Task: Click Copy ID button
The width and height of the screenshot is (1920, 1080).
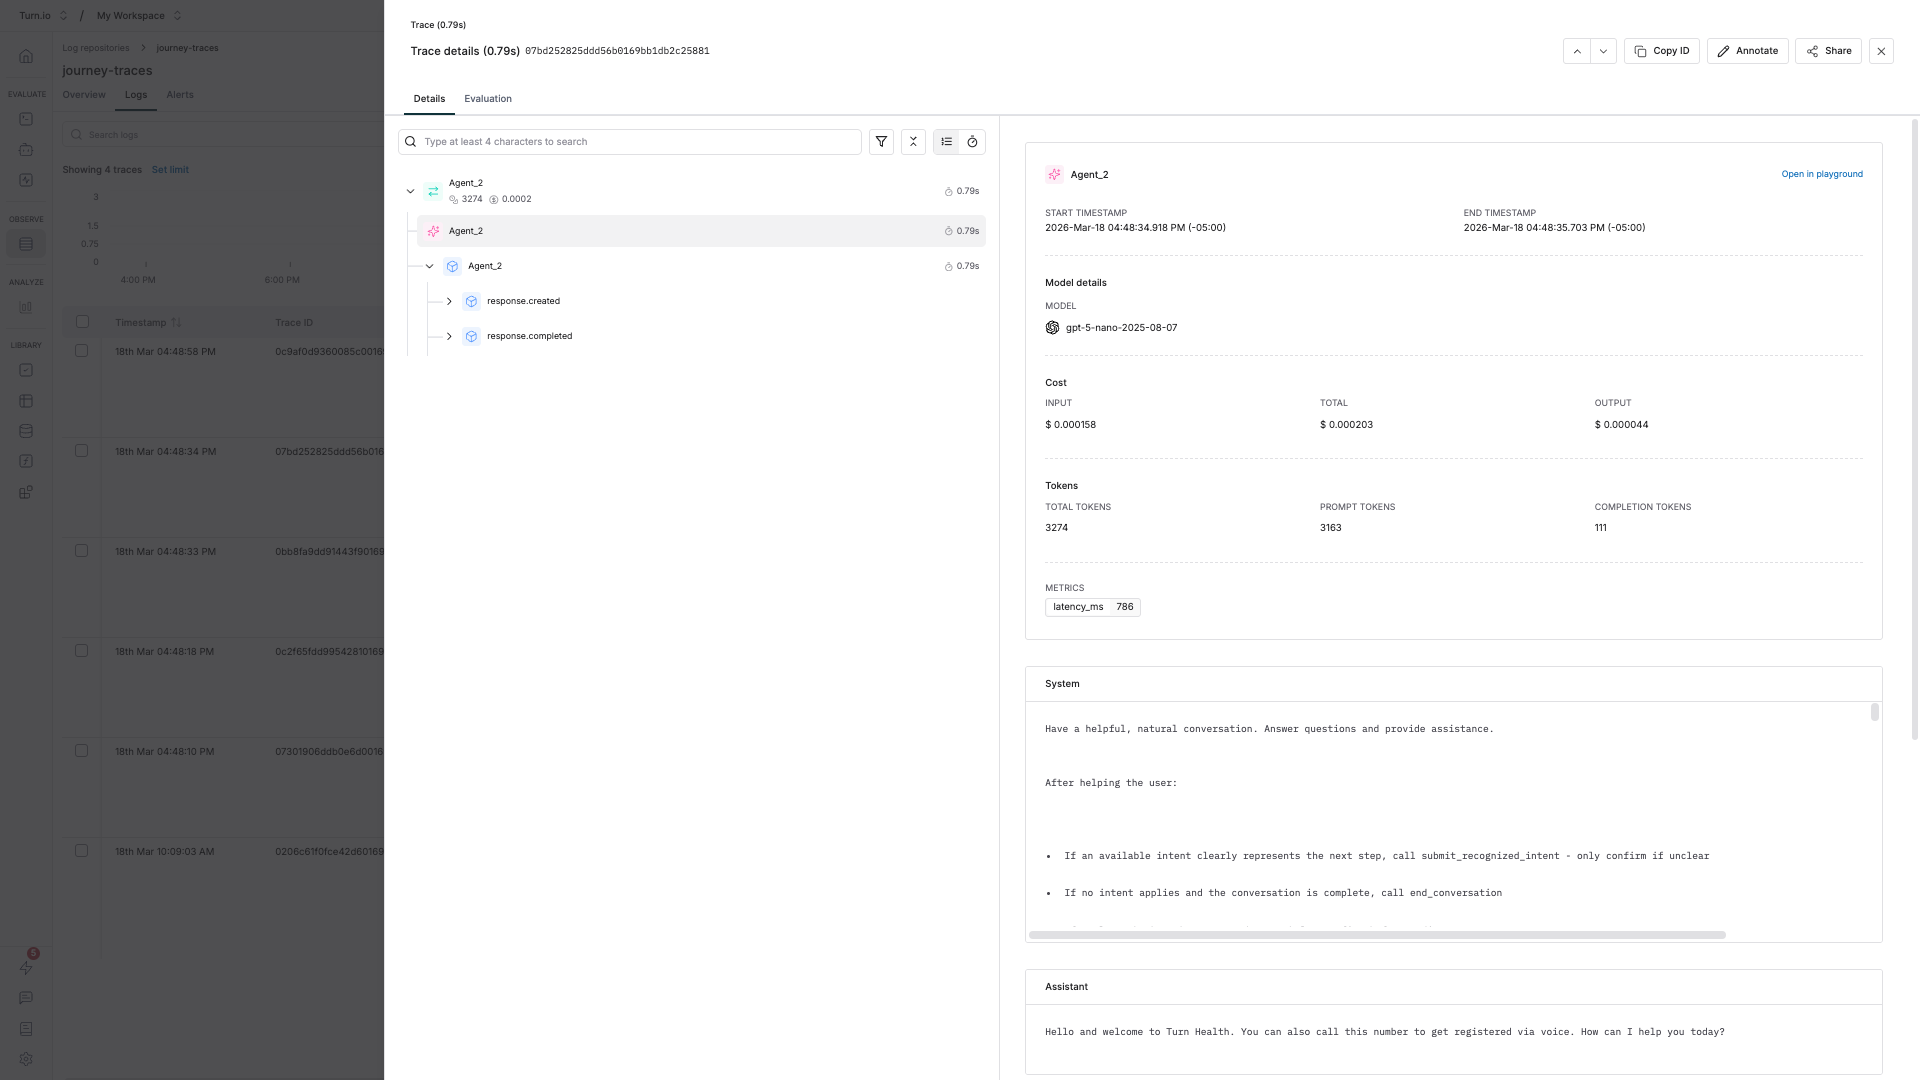Action: coord(1661,51)
